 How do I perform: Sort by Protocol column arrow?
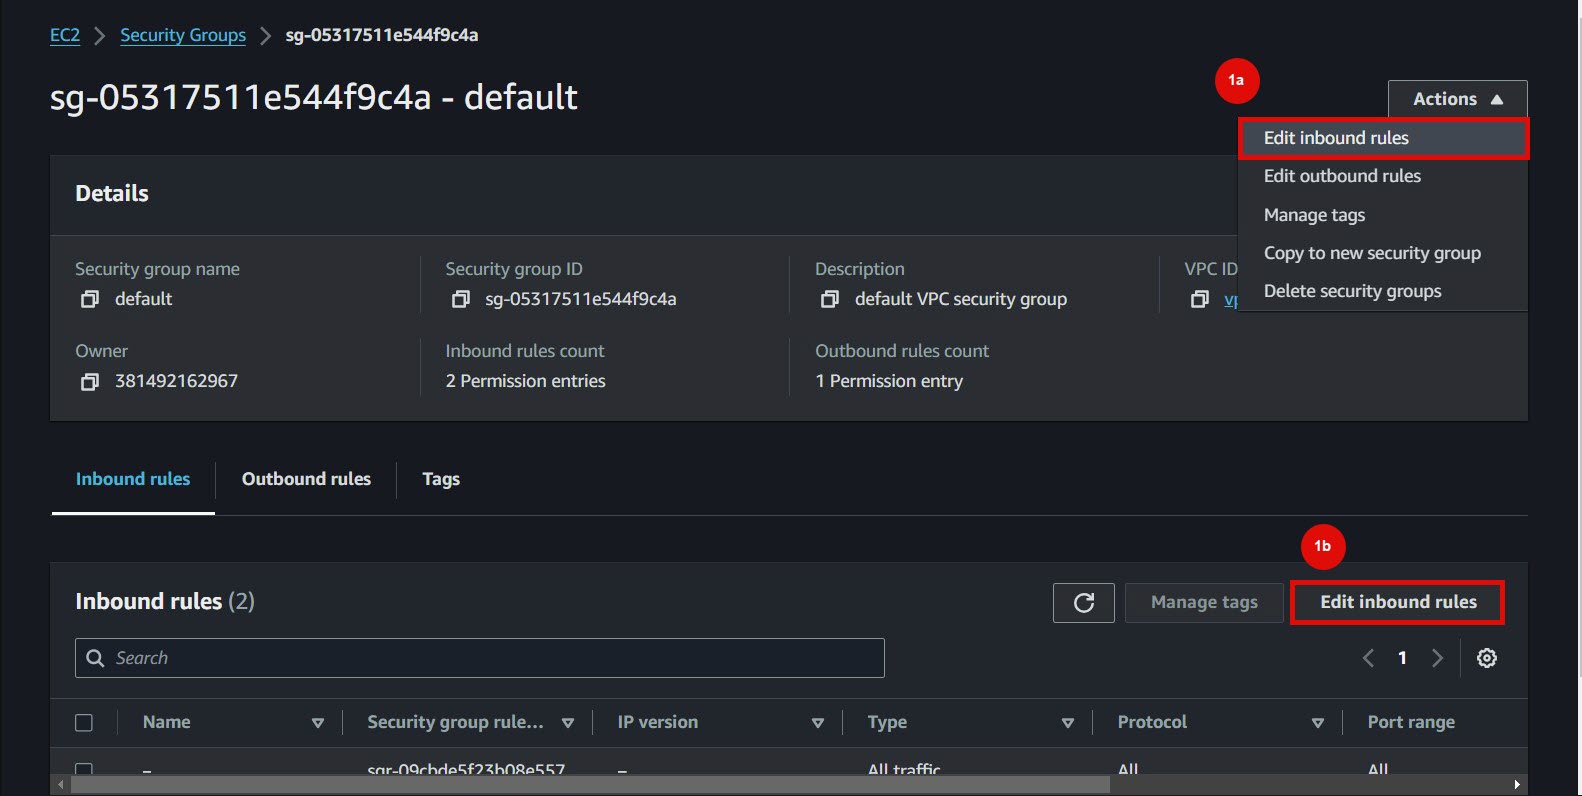point(1318,723)
